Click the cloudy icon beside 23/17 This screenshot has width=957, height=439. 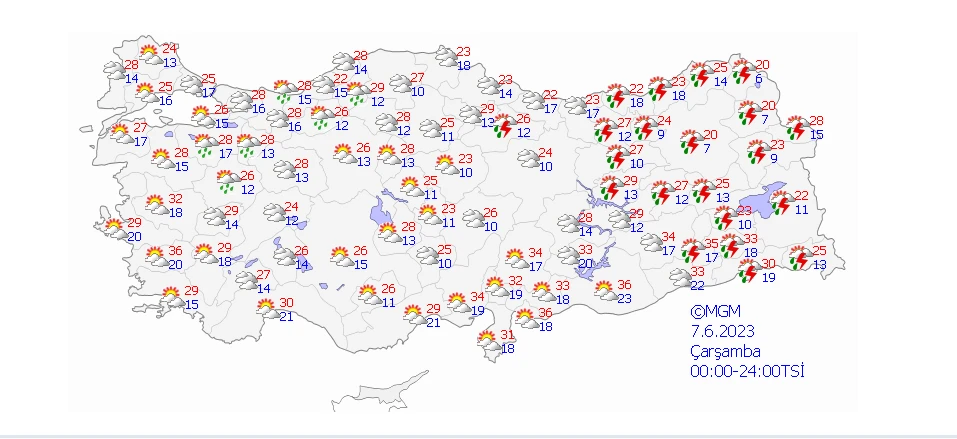point(575,106)
